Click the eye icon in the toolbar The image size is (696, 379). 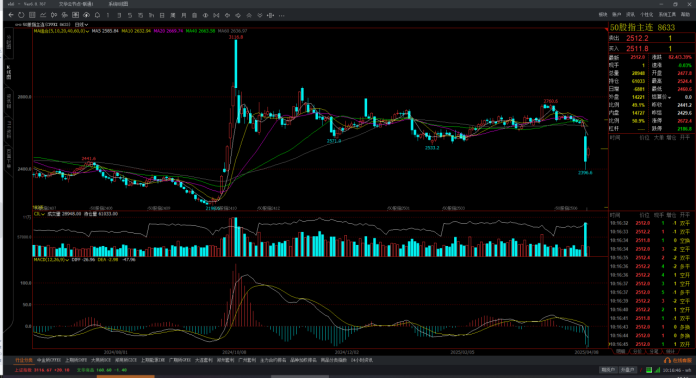tap(206, 15)
